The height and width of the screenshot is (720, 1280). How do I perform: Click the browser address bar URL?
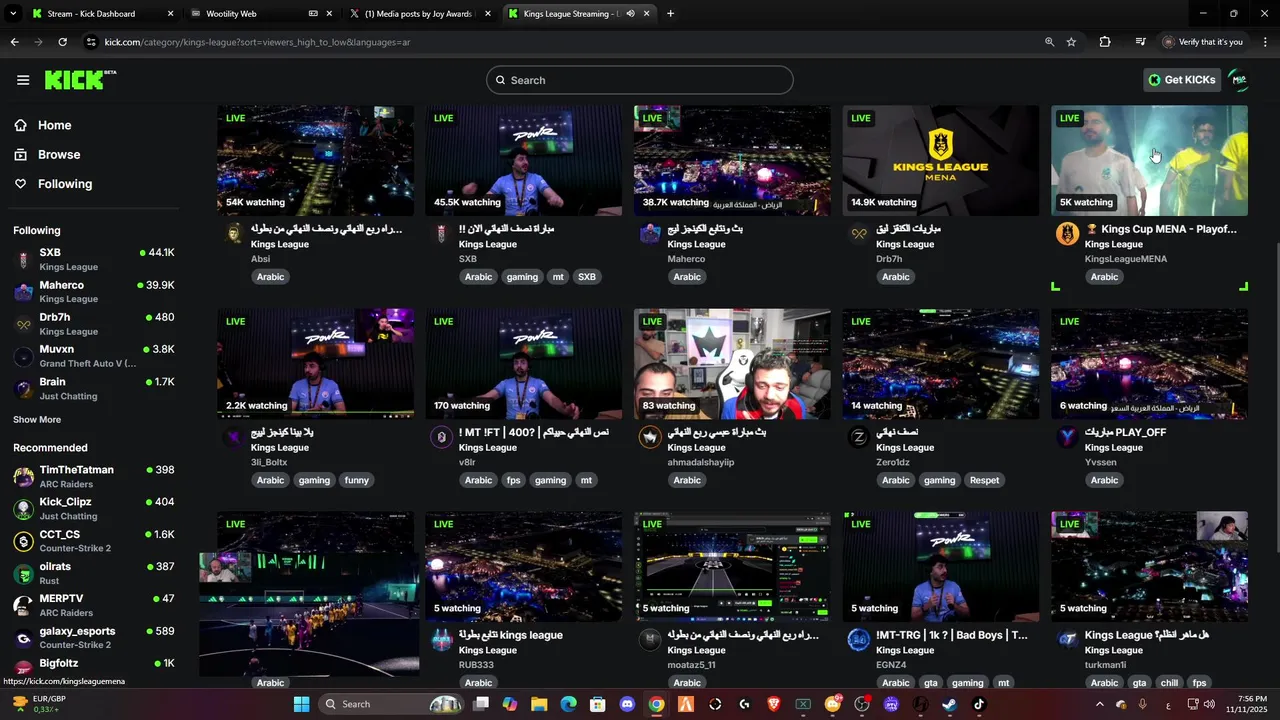[x=258, y=42]
